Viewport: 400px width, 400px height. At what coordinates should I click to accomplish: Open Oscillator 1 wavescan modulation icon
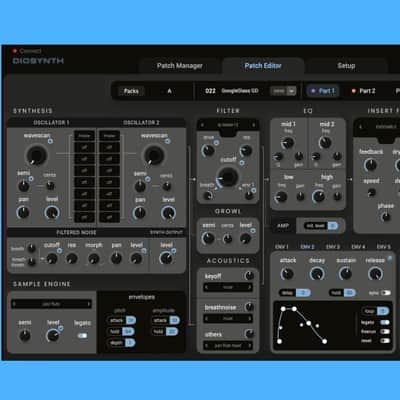[x=50, y=141]
